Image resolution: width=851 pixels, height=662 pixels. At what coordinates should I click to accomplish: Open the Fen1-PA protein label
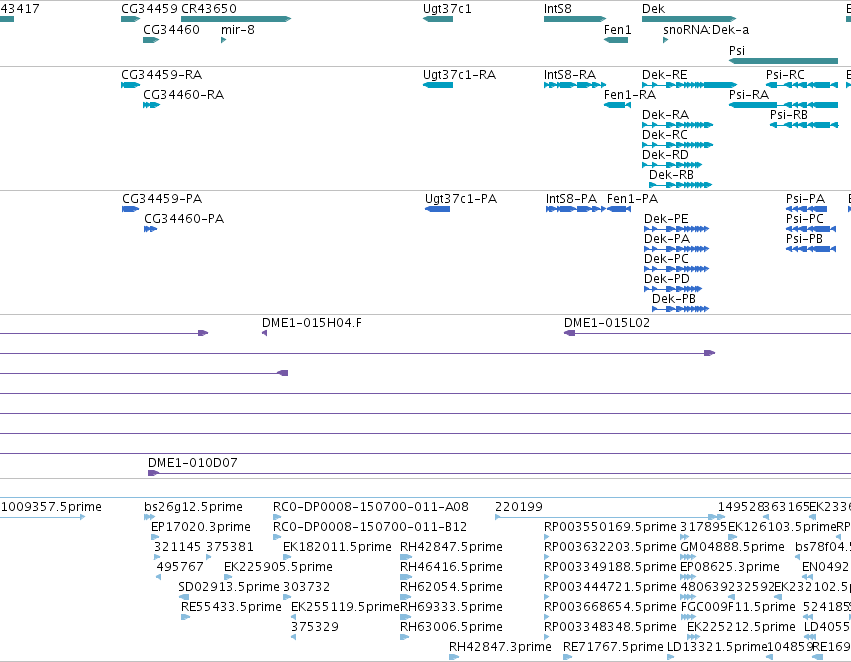pyautogui.click(x=632, y=199)
